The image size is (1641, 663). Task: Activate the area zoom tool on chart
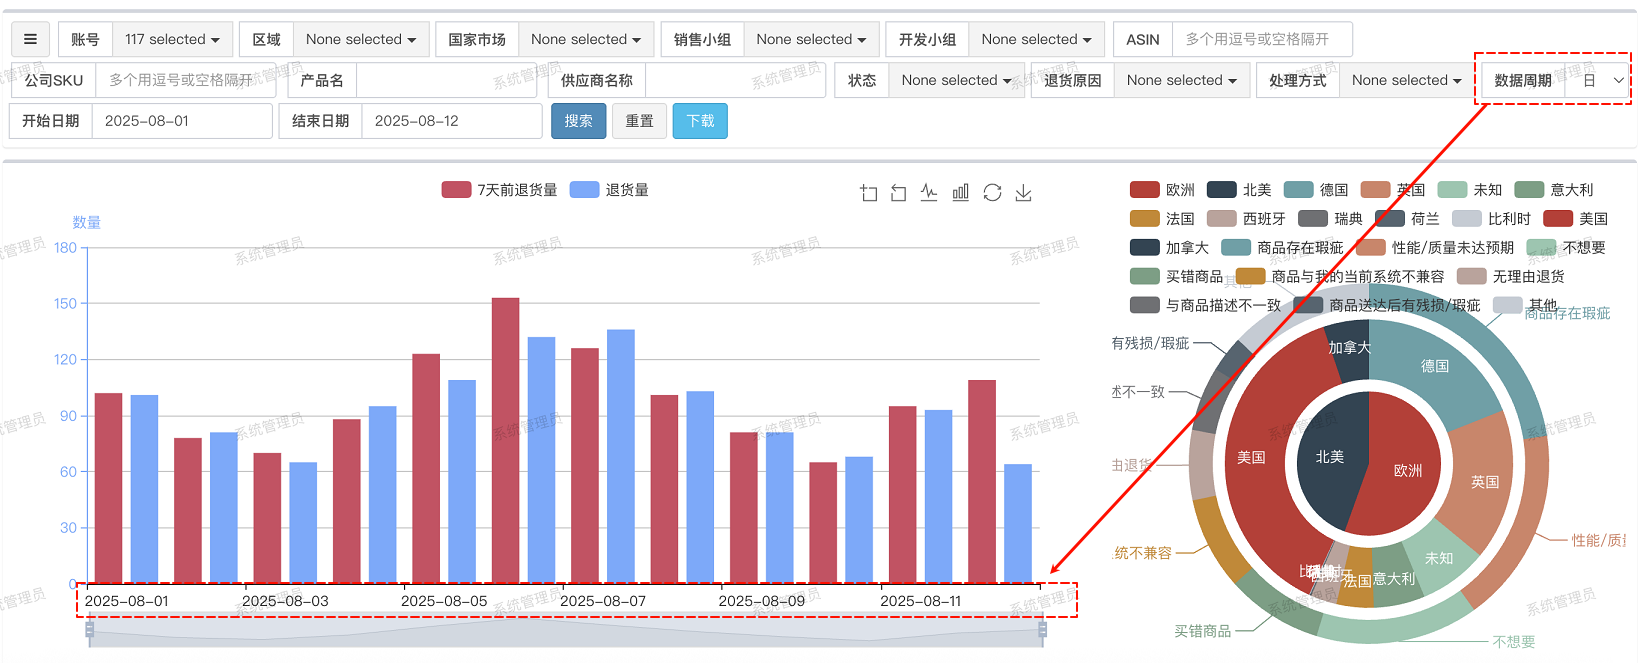868,193
